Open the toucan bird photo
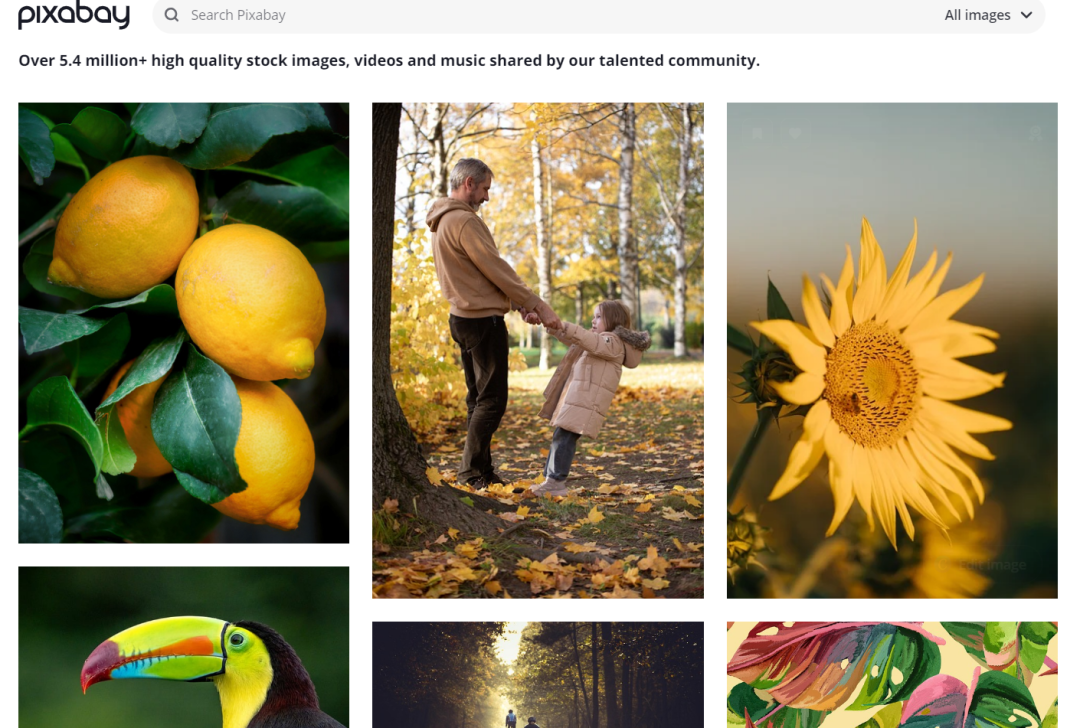Image resolution: width=1080 pixels, height=728 pixels. pos(183,647)
